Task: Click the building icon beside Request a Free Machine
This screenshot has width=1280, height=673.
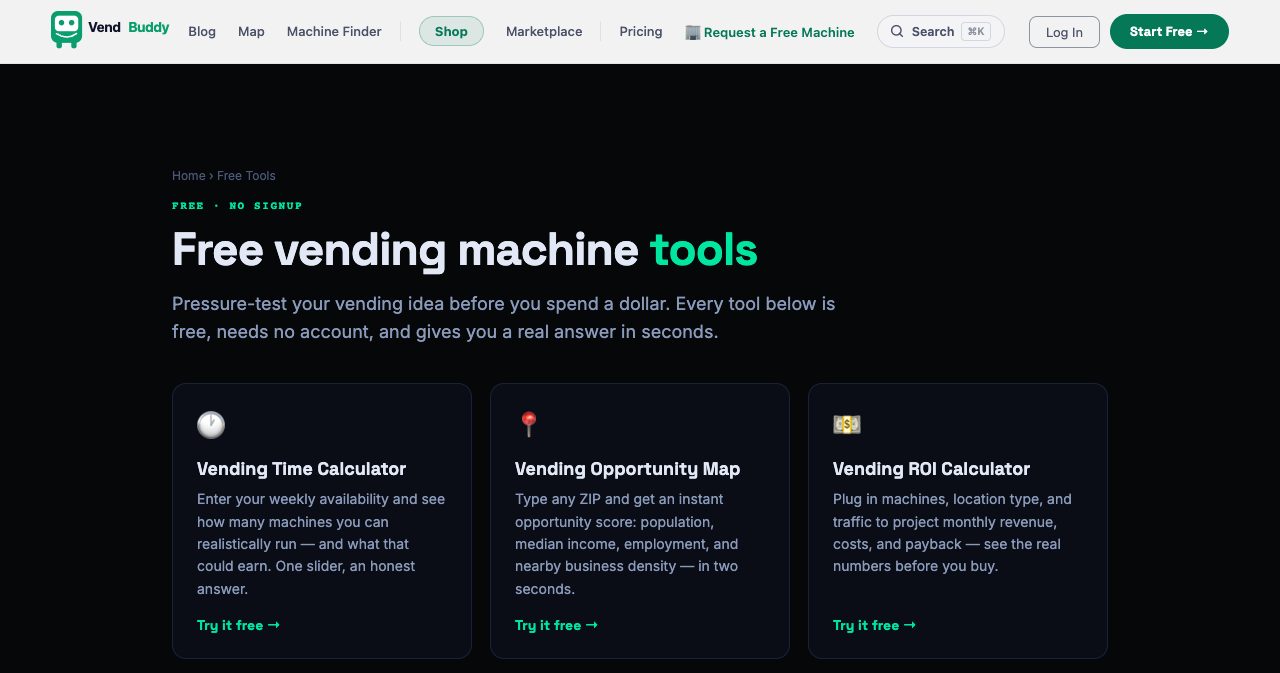Action: point(693,32)
